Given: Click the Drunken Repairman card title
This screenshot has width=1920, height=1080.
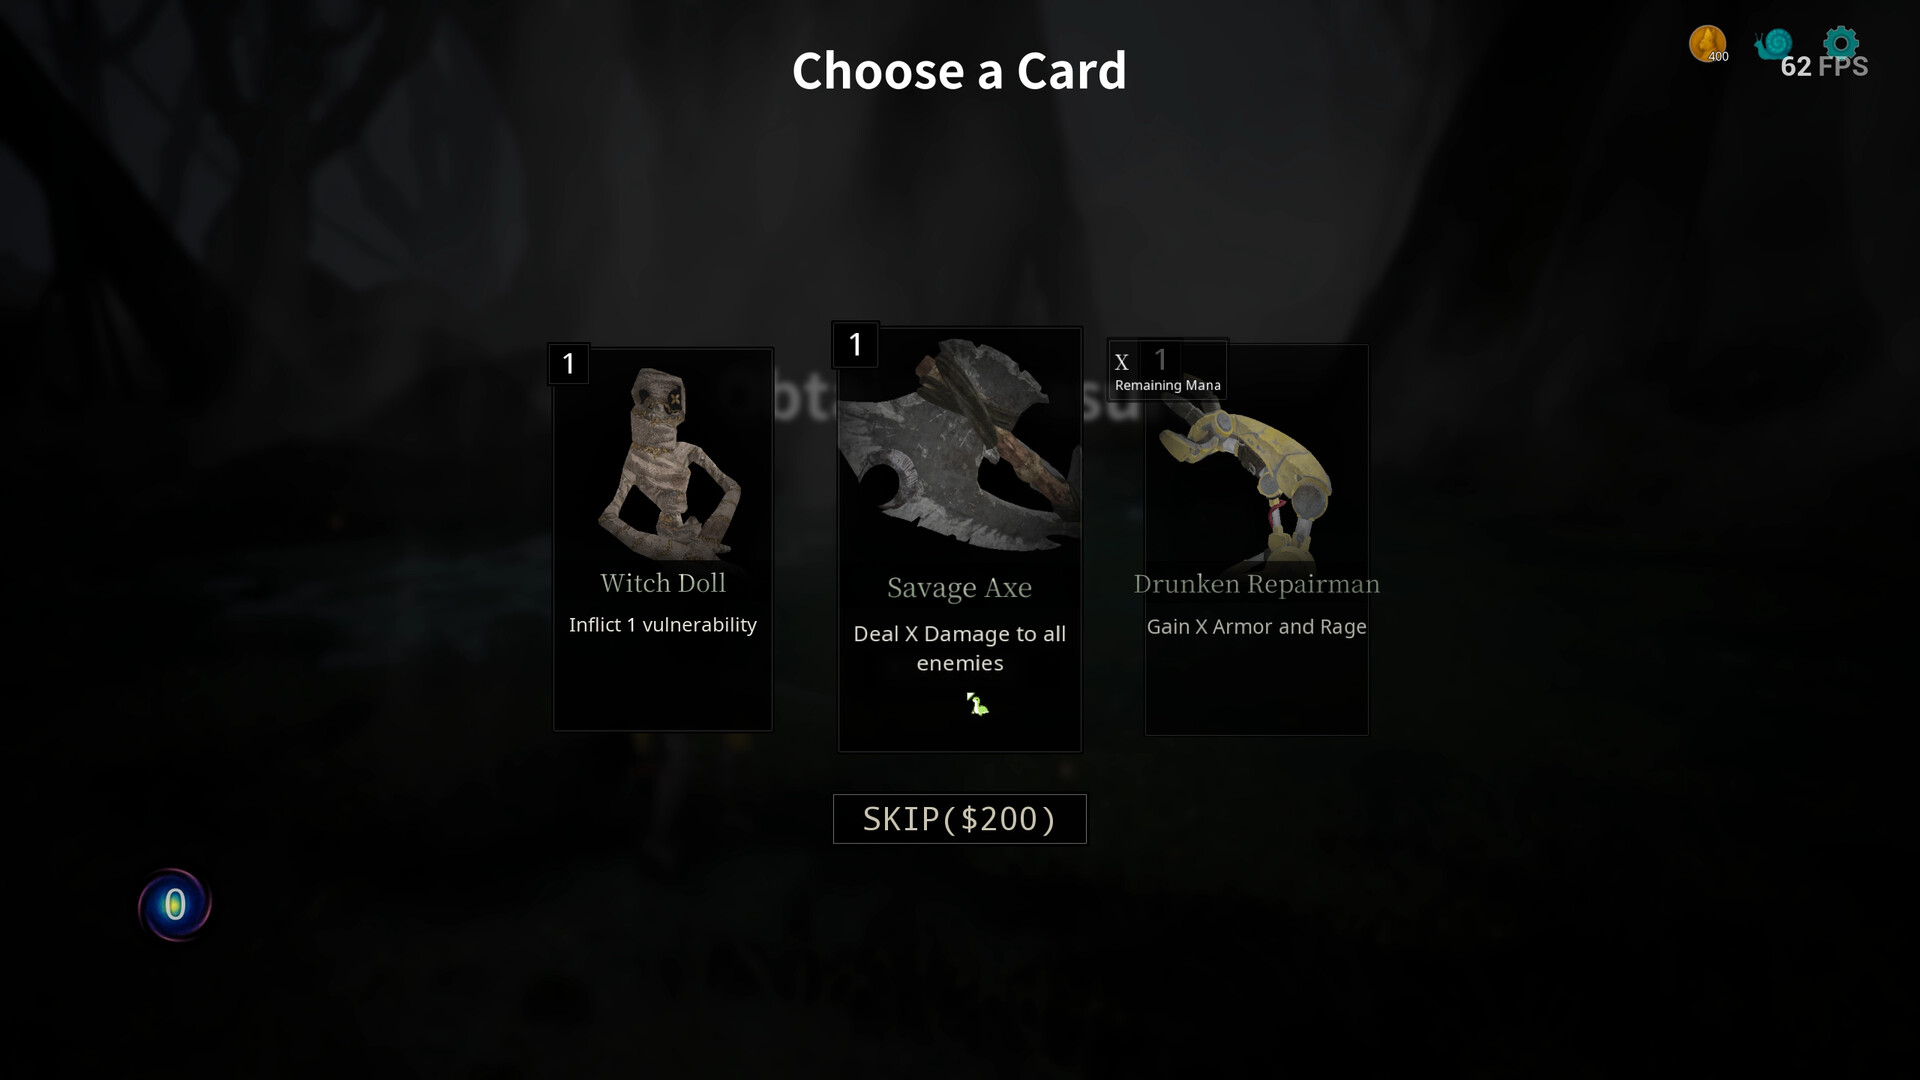Looking at the screenshot, I should 1257,584.
